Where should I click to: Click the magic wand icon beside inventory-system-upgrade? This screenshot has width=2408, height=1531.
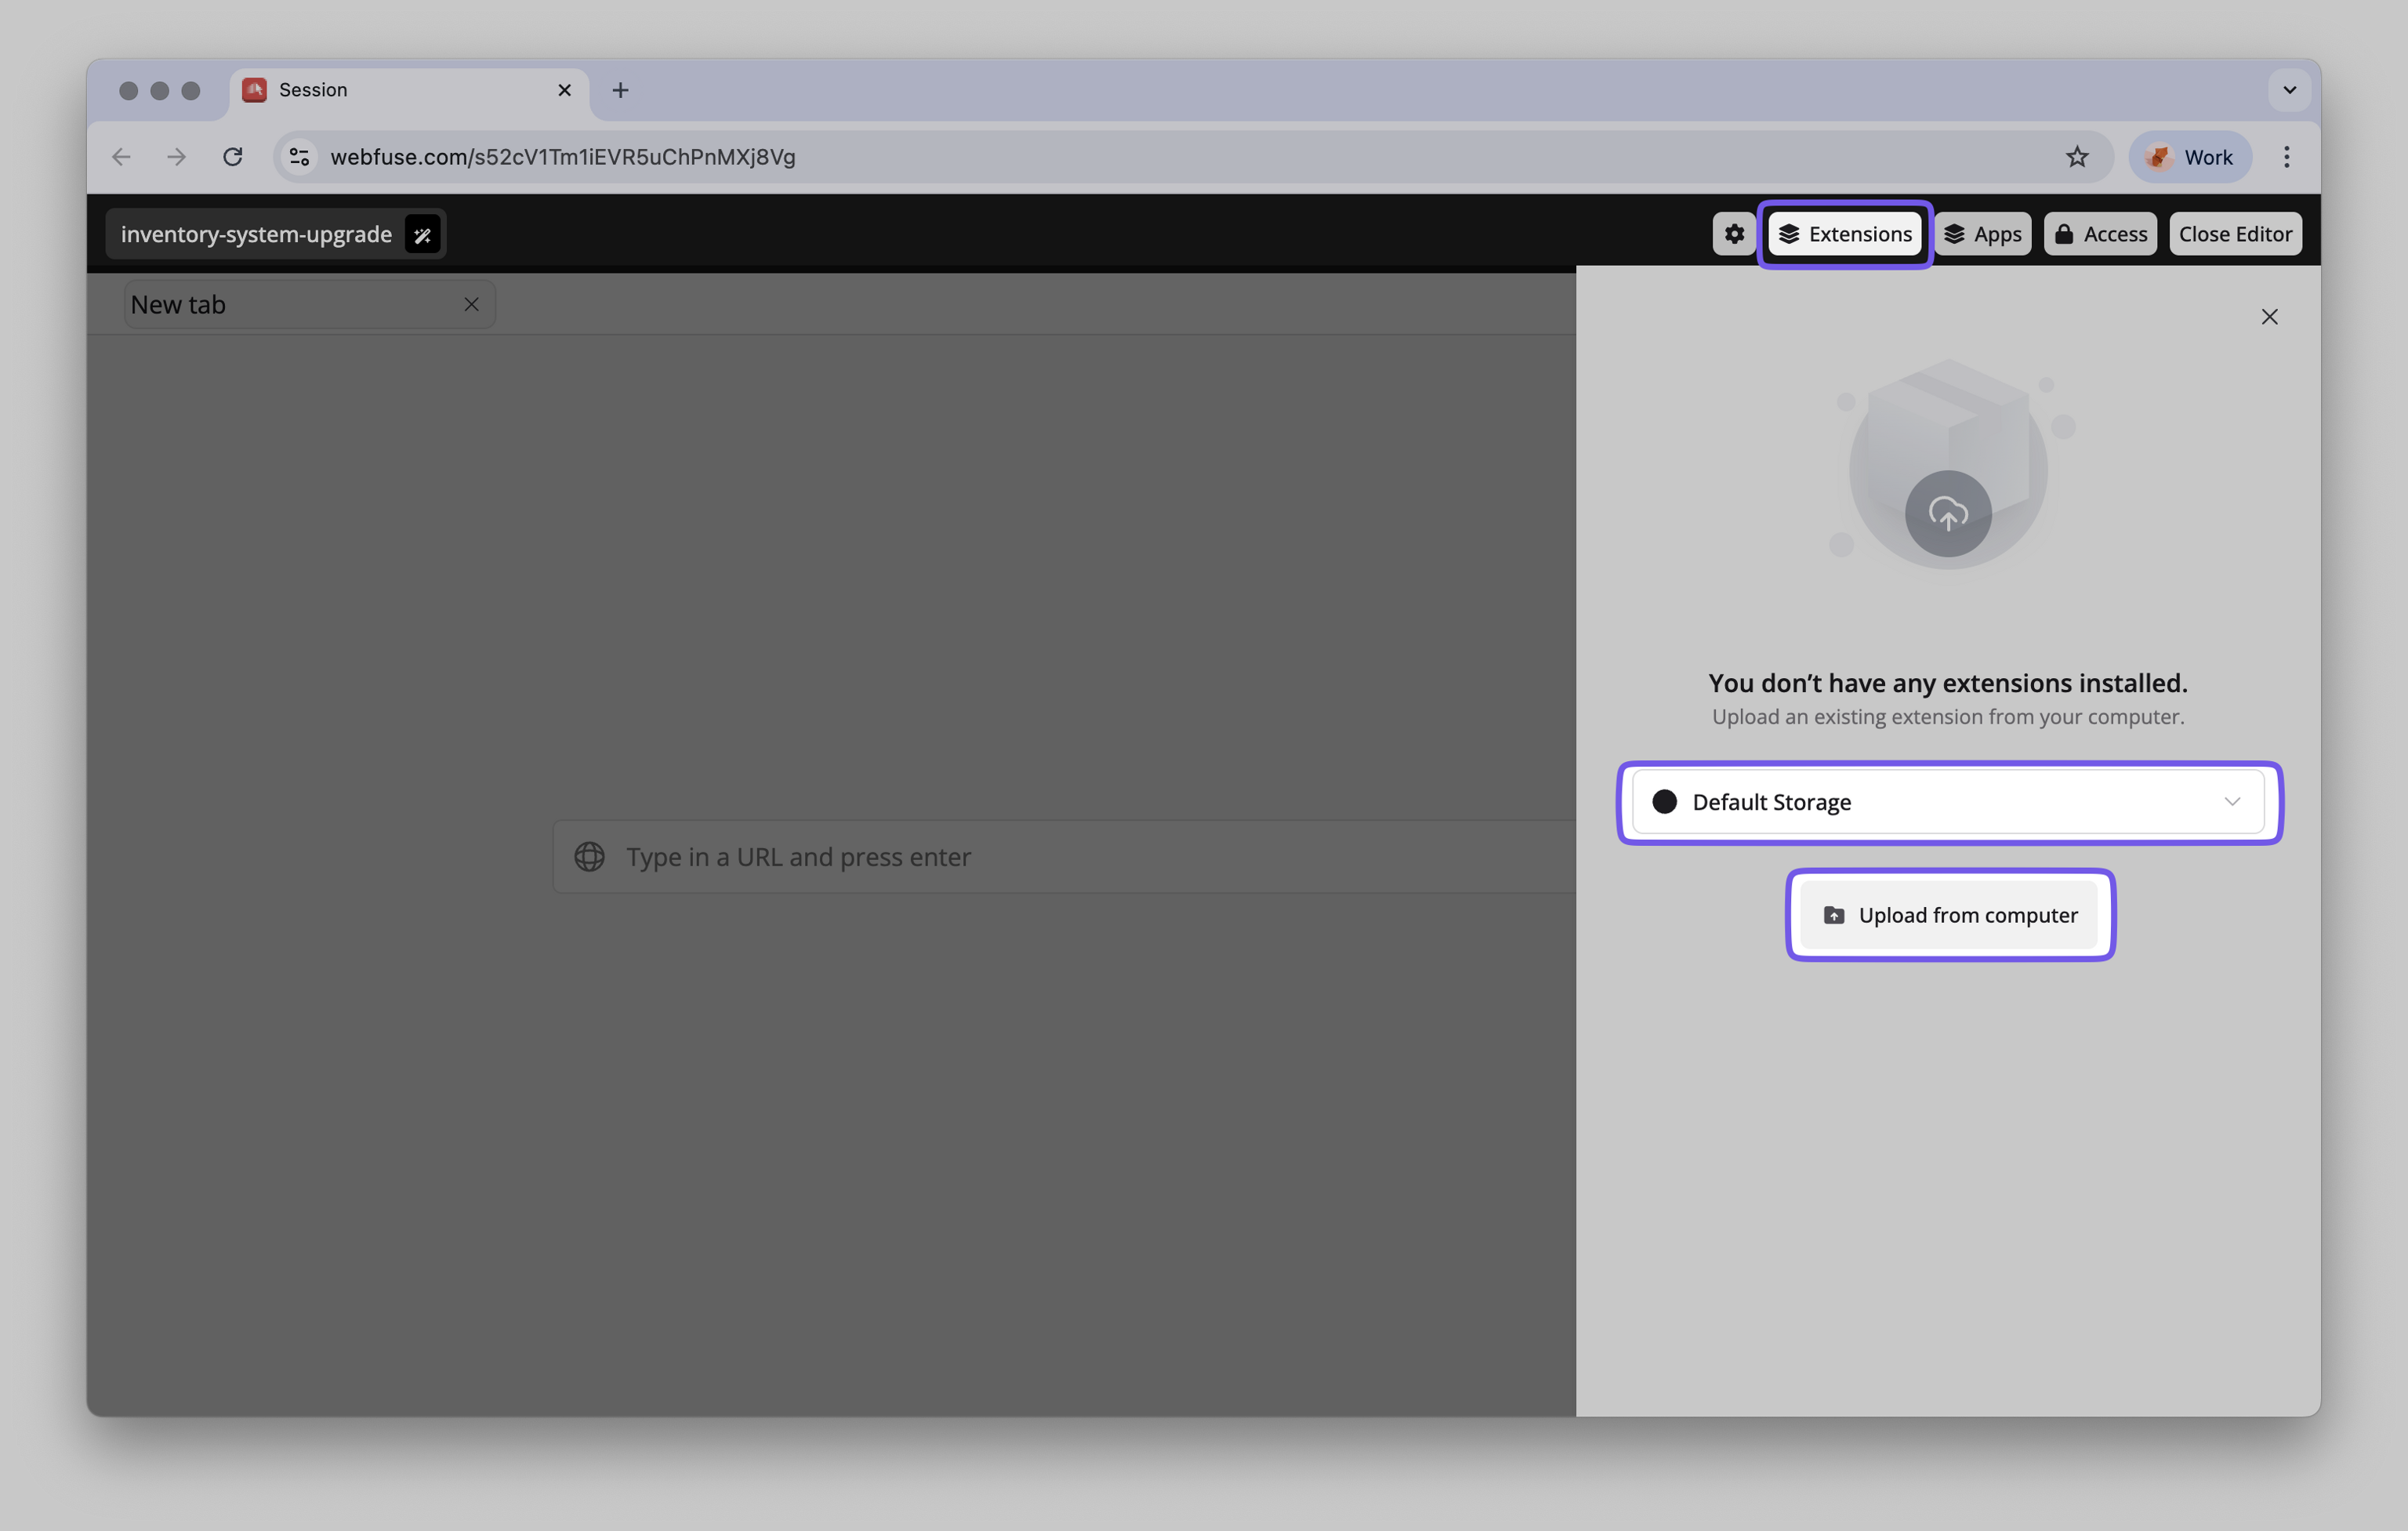click(421, 234)
